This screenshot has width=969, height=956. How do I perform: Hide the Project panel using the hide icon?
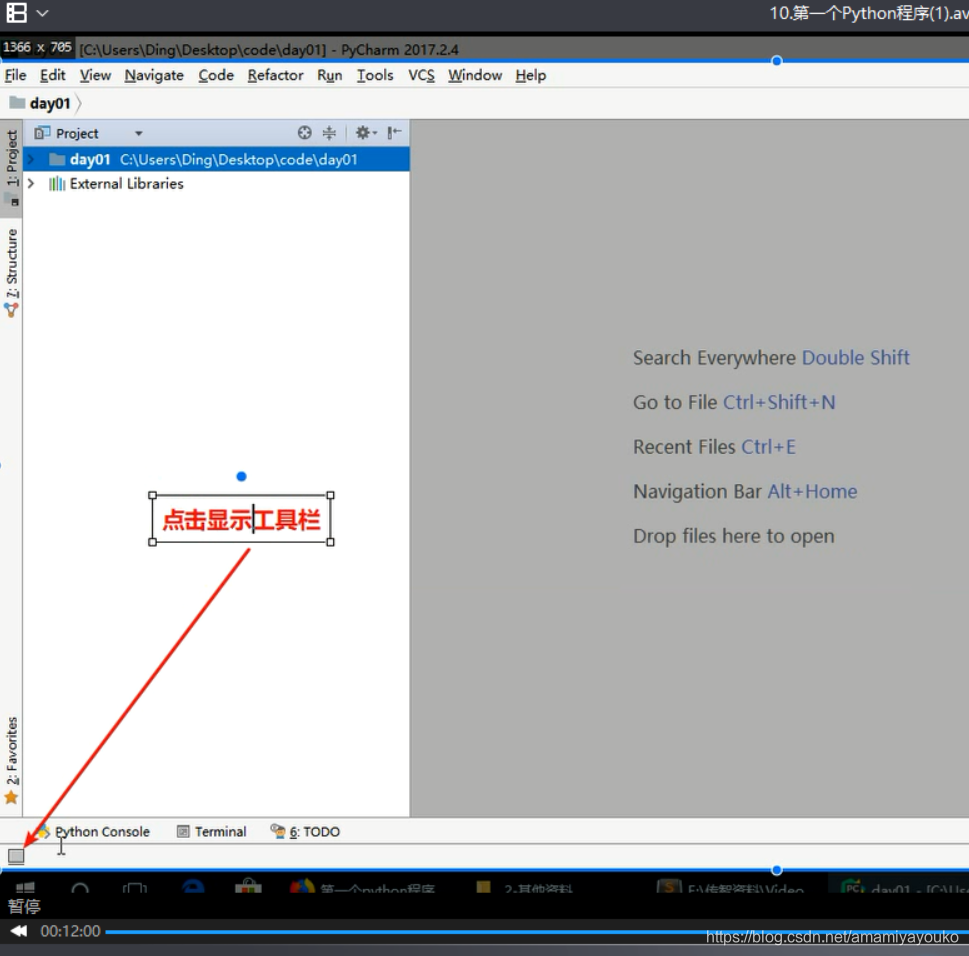click(394, 133)
